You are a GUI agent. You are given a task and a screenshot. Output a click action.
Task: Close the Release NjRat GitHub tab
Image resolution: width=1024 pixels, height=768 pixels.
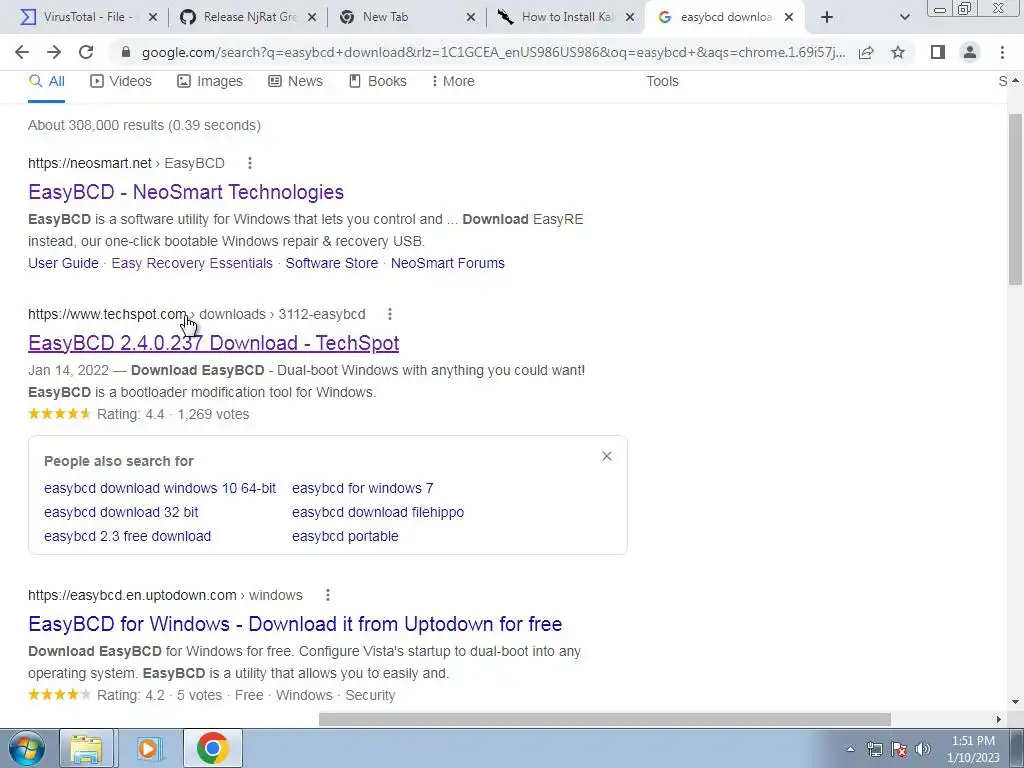pyautogui.click(x=312, y=18)
